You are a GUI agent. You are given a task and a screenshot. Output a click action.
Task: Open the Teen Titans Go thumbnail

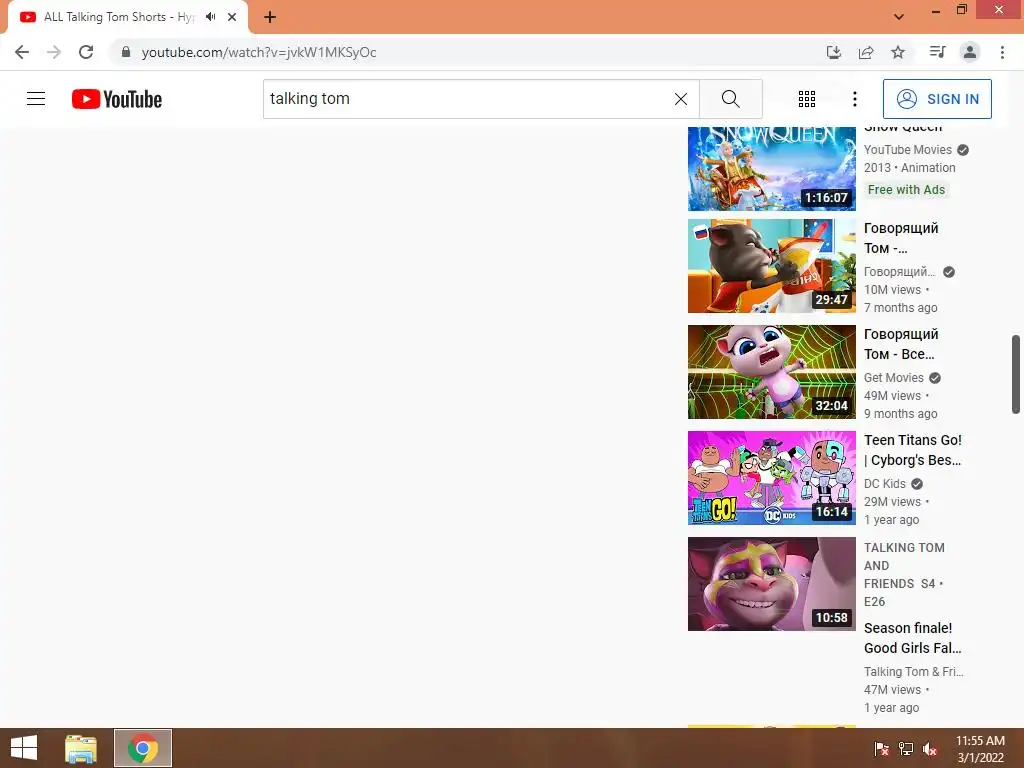click(x=771, y=477)
